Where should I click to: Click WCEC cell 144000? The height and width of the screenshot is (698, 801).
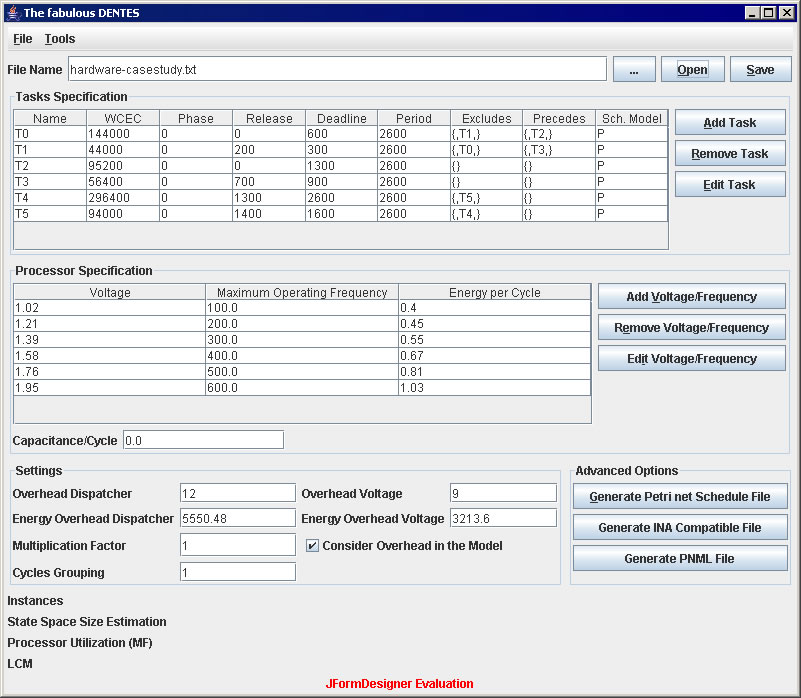click(x=123, y=134)
